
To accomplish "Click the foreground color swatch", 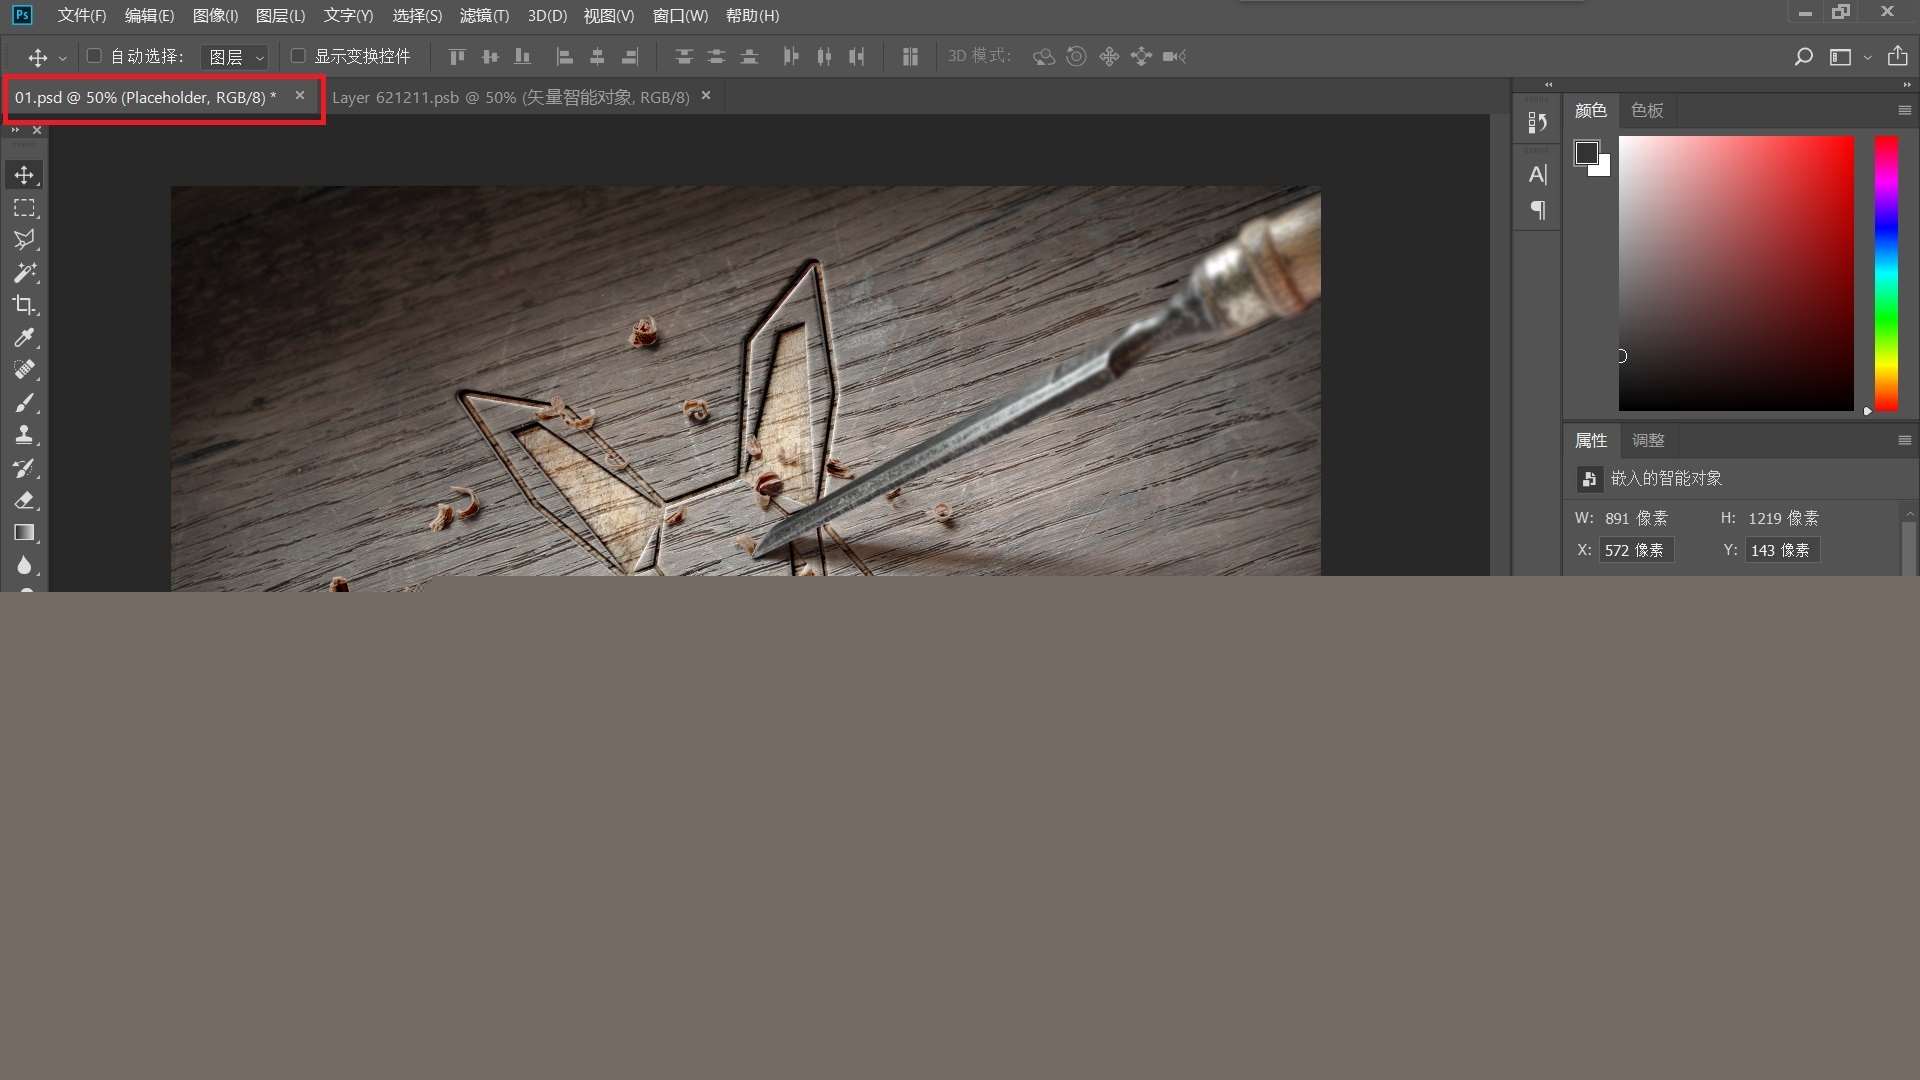I will click(x=1586, y=153).
